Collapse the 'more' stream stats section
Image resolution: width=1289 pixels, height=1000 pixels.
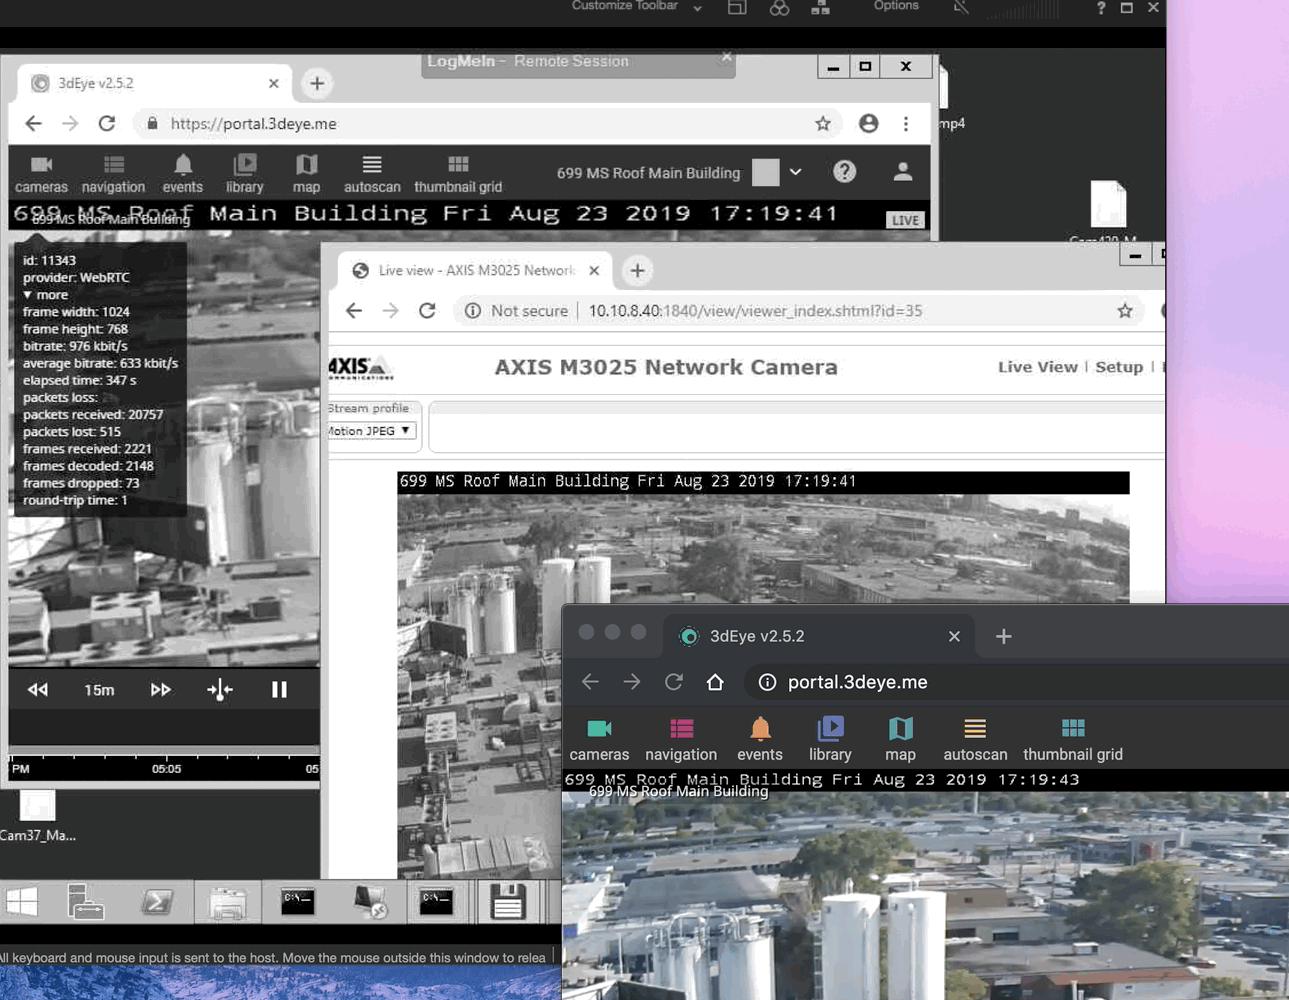click(45, 295)
